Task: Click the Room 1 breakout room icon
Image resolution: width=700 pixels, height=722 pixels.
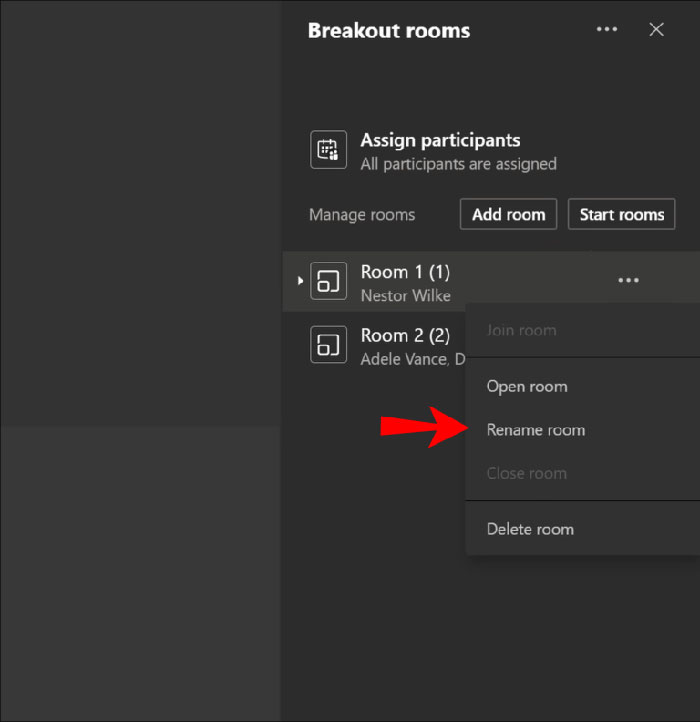Action: [x=328, y=281]
